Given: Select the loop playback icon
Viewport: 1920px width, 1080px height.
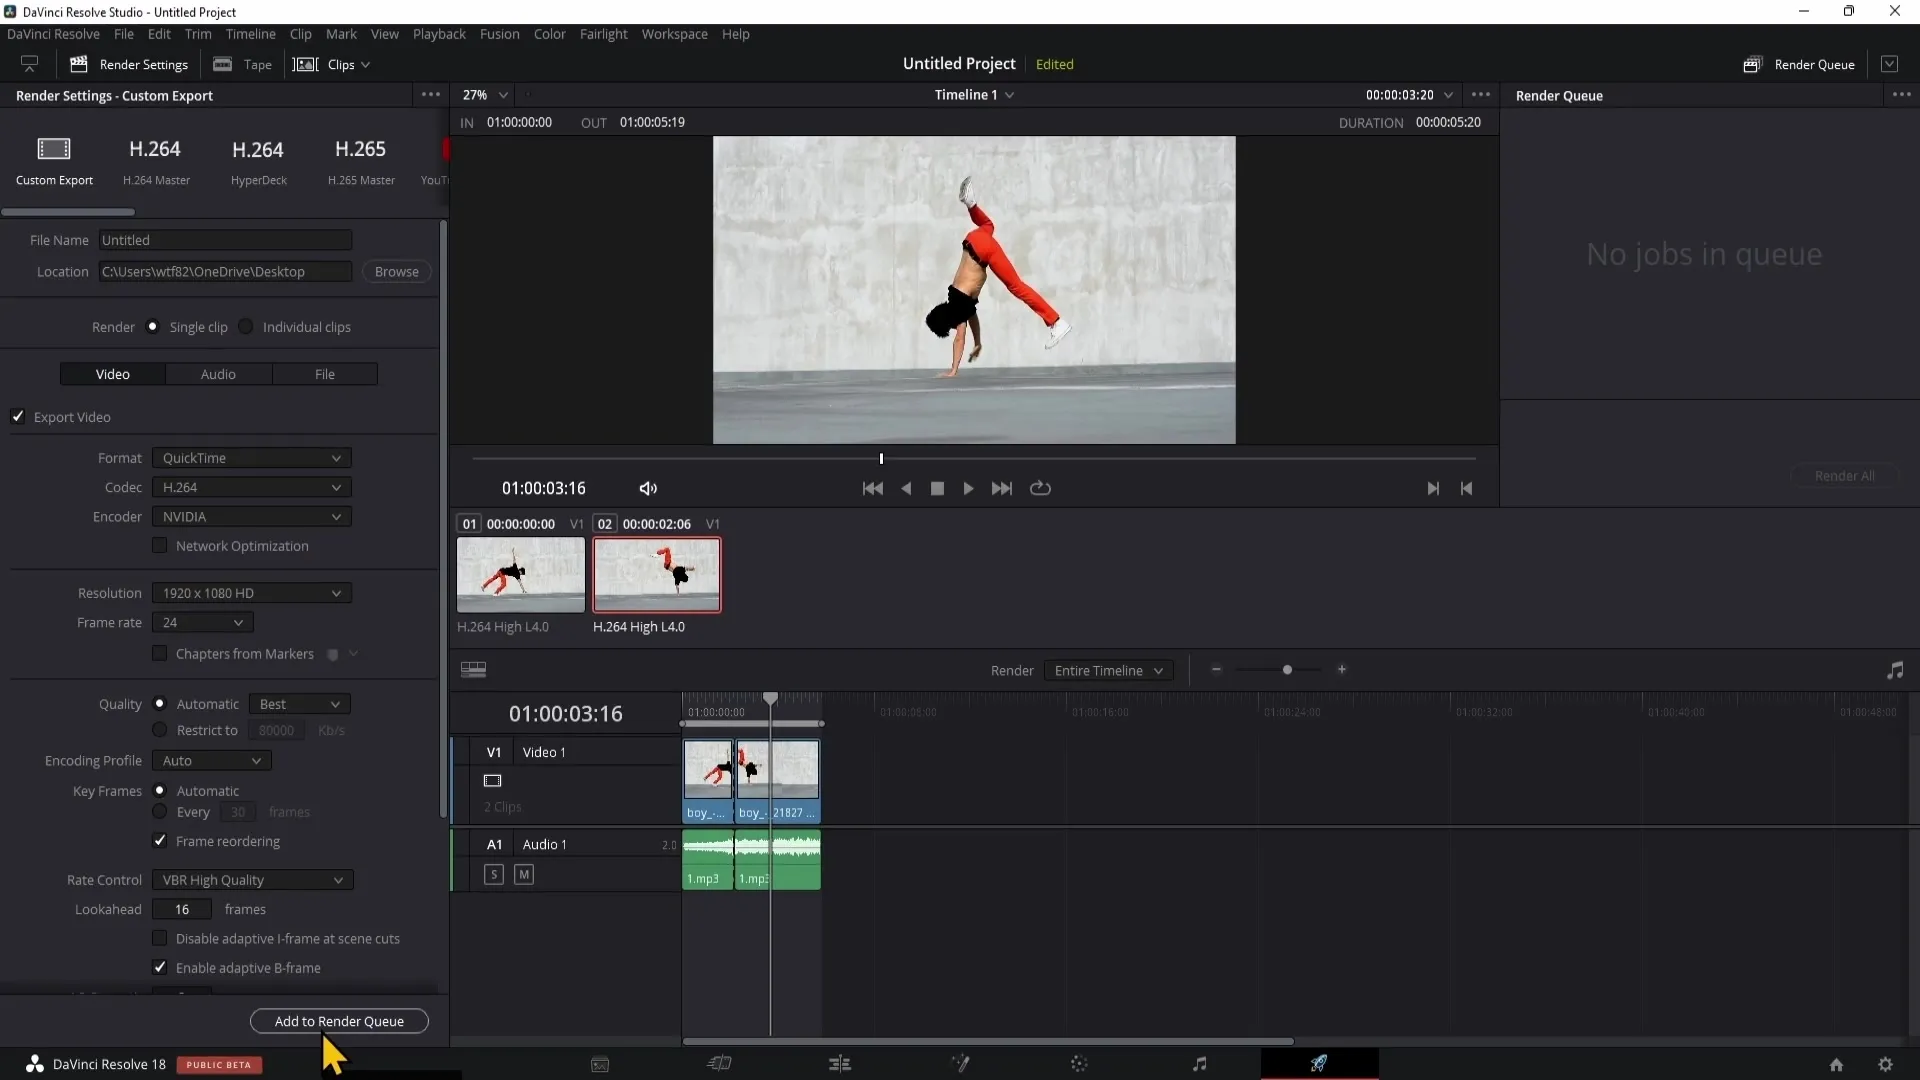Looking at the screenshot, I should (1040, 488).
